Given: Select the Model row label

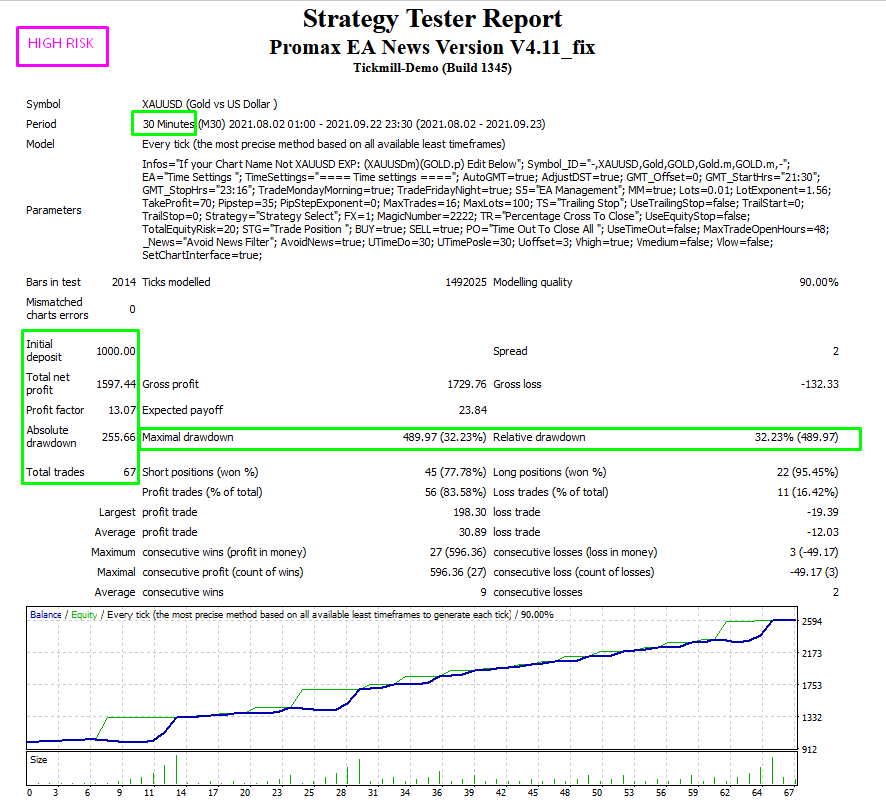Looking at the screenshot, I should coord(40,144).
